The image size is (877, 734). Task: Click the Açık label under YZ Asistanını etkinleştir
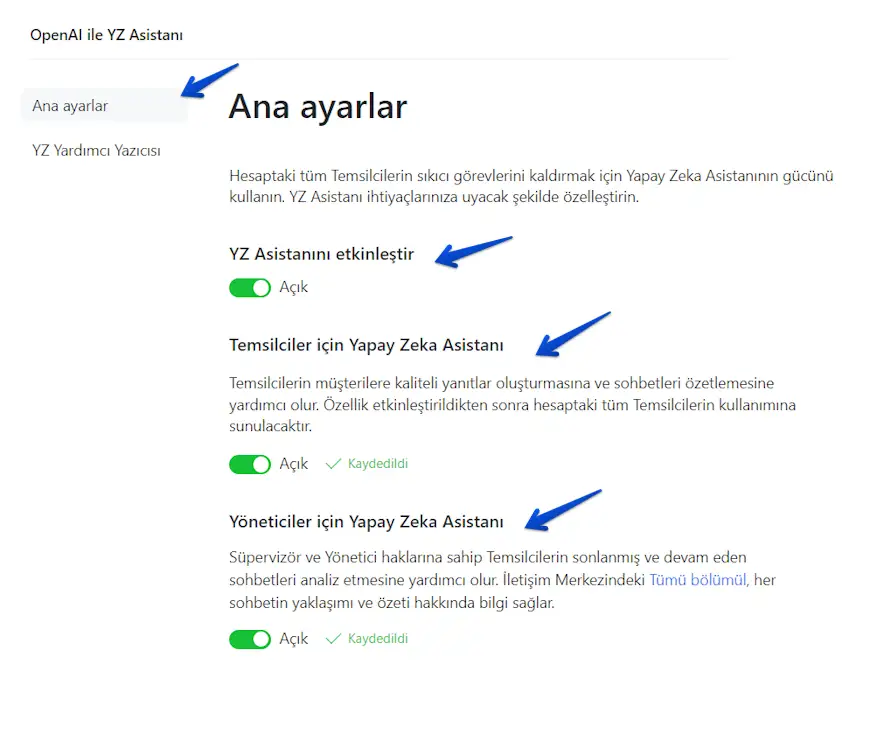[294, 288]
